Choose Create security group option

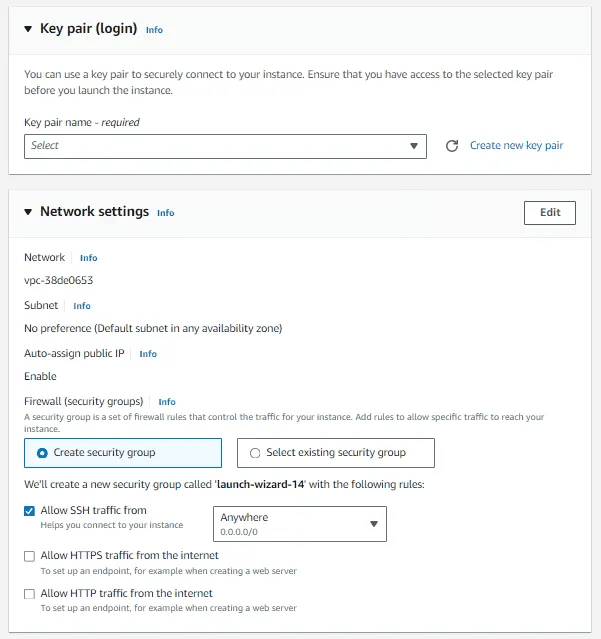(123, 453)
